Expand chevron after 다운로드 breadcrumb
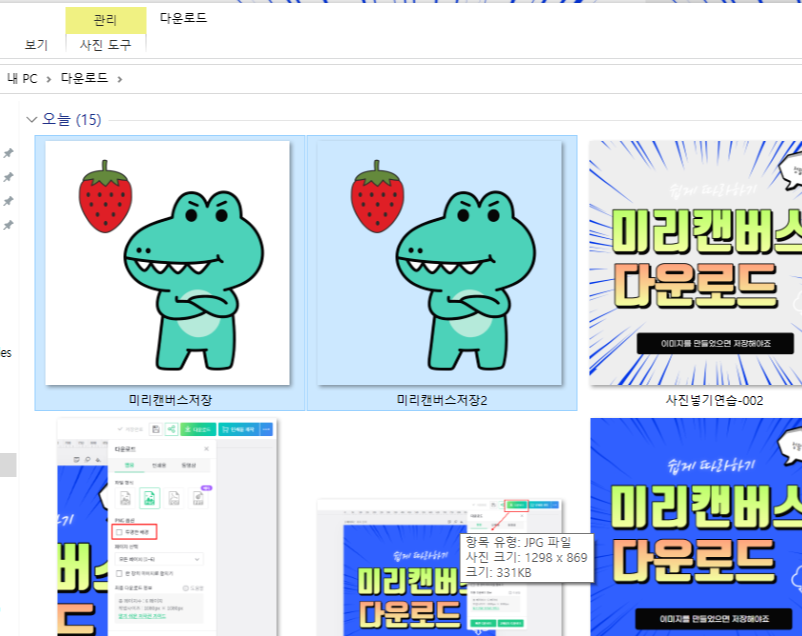This screenshot has width=802, height=636. [x=119, y=79]
